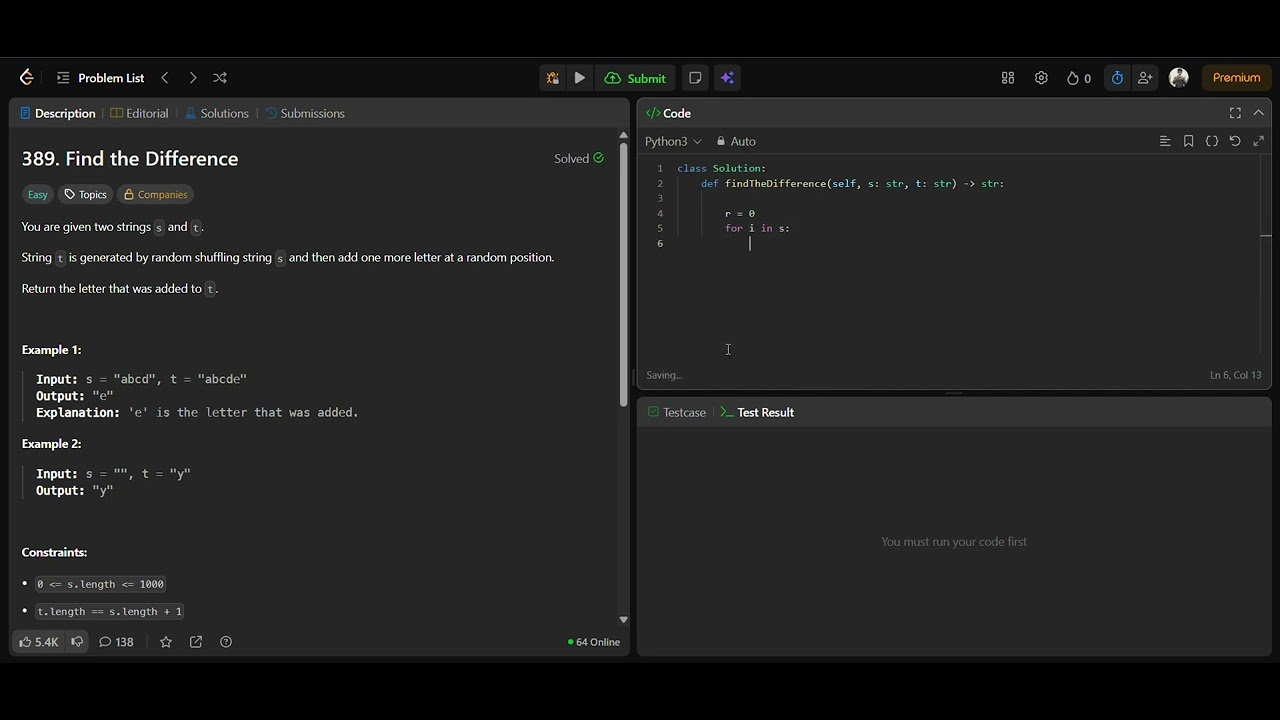Dislike the problem thumbs down

coord(77,642)
